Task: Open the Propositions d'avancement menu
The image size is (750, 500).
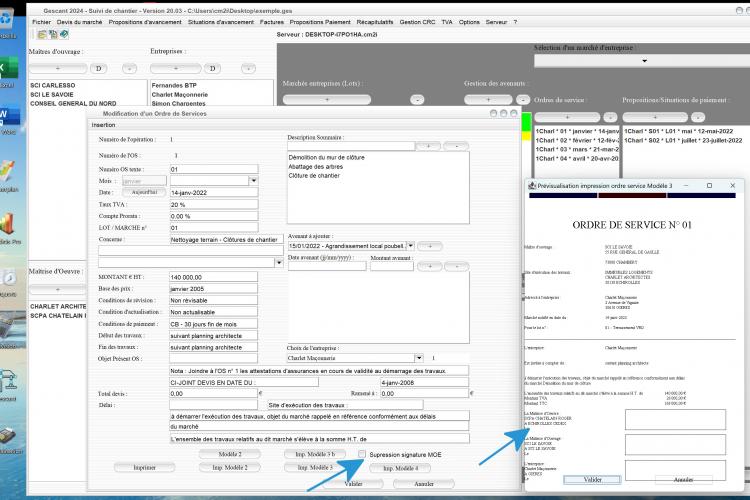Action: click(x=145, y=22)
